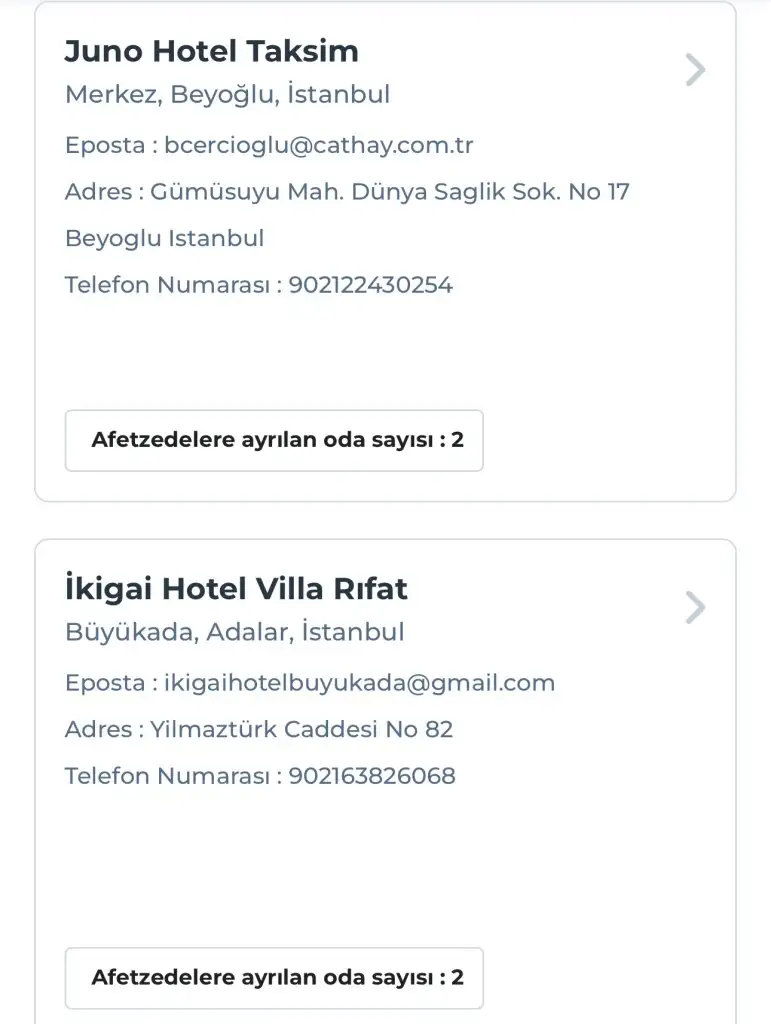Click the Eposta label in Juno Hotel card
771x1024 pixels.
point(105,145)
